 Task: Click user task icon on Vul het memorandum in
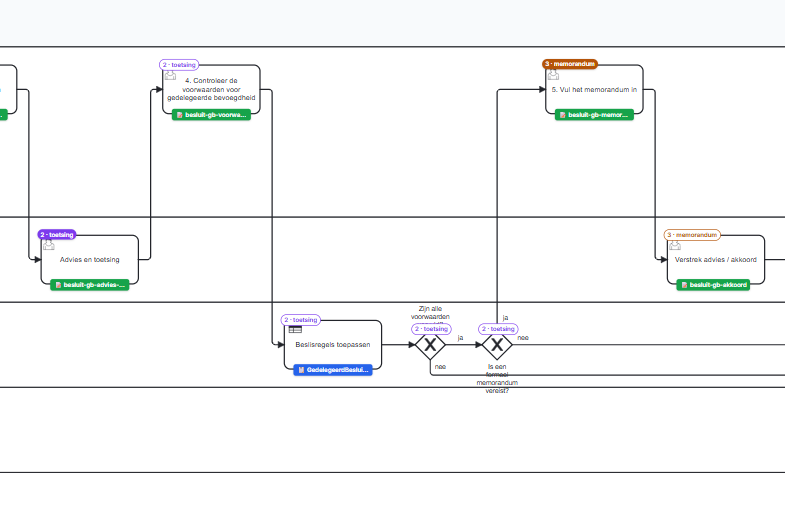(x=553, y=75)
